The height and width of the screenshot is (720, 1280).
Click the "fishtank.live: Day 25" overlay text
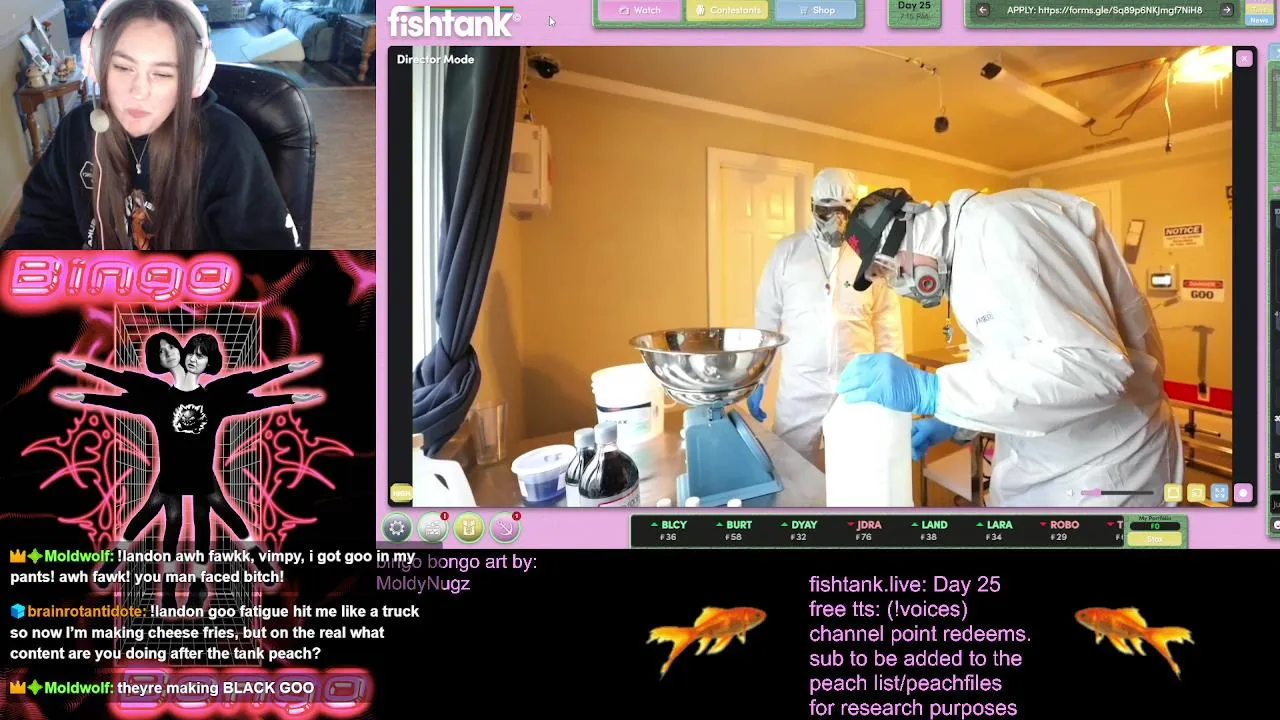pyautogui.click(x=904, y=584)
